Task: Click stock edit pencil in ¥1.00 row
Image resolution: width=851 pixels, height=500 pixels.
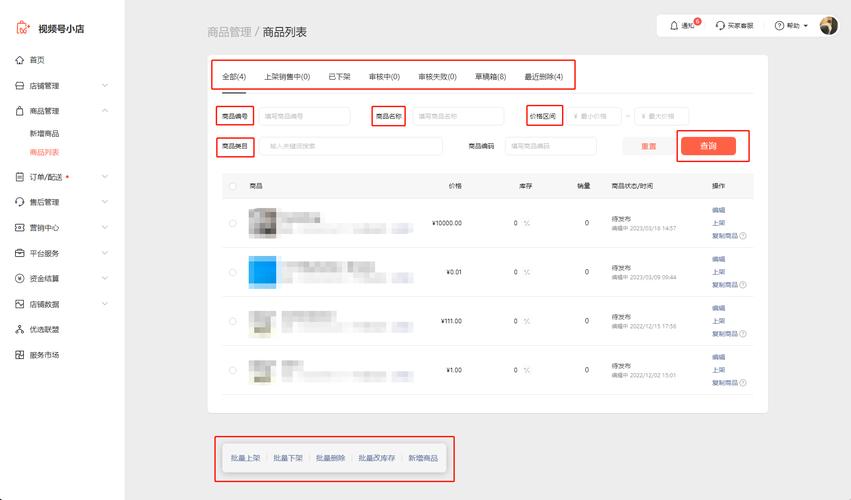Action: [526, 370]
